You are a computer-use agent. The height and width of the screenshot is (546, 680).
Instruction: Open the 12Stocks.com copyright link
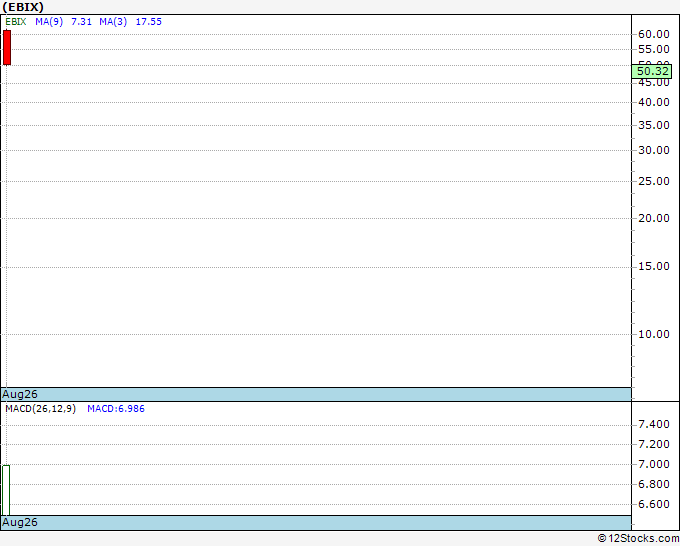click(638, 539)
